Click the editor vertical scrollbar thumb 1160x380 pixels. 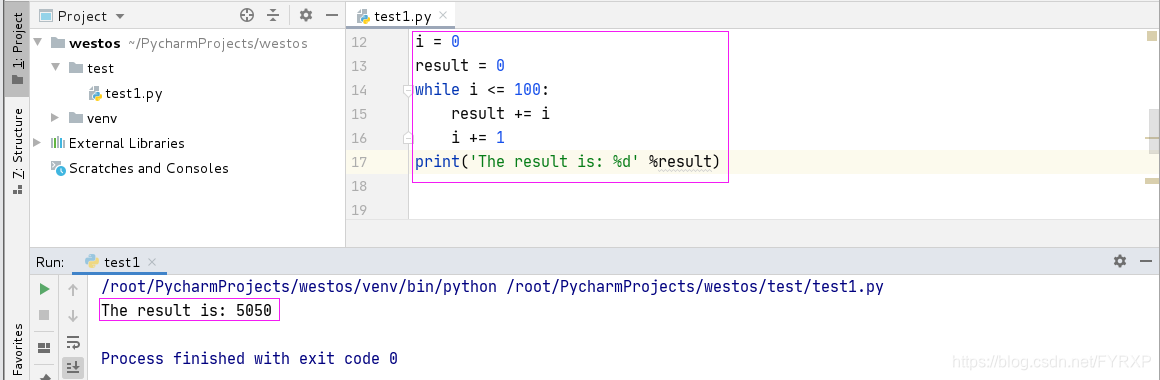point(1153,132)
